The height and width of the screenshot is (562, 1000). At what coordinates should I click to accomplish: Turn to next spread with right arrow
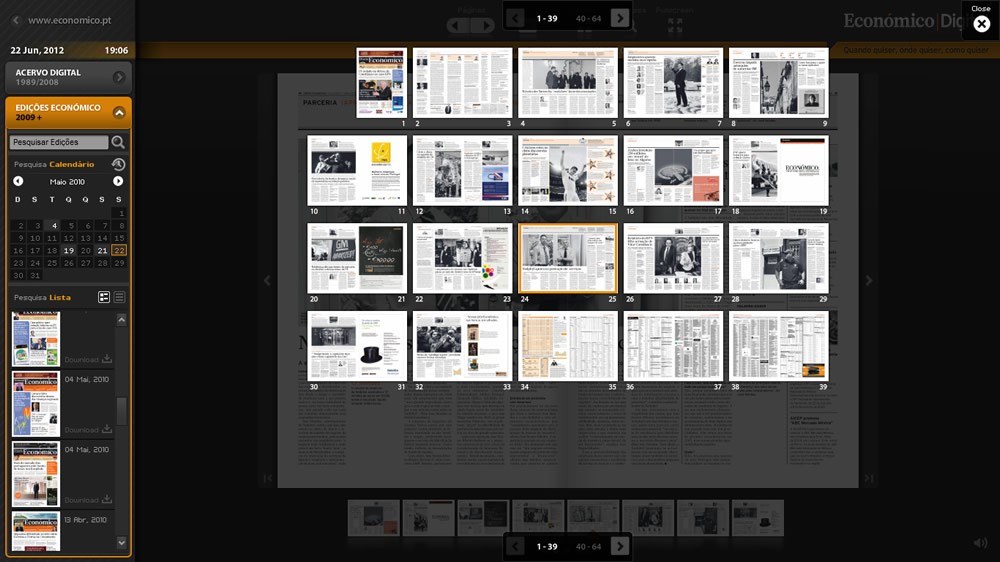coord(868,280)
